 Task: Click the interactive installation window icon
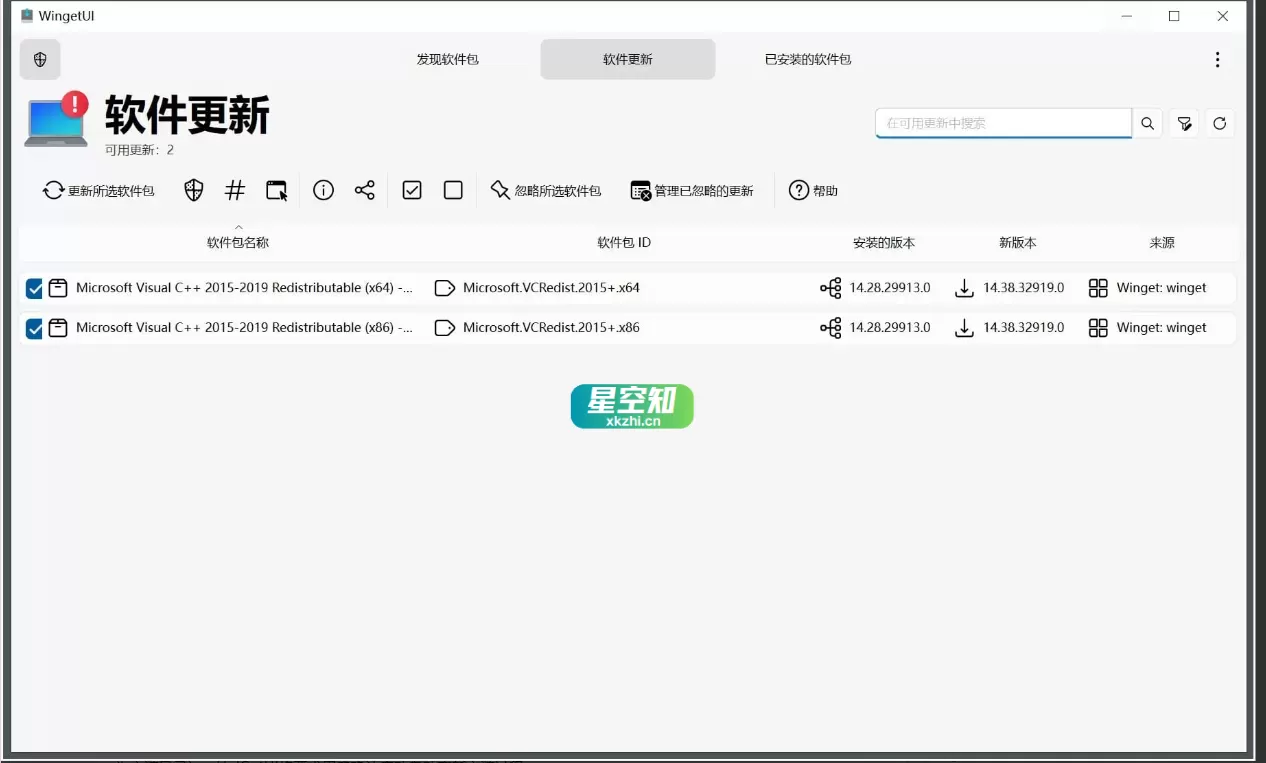tap(277, 190)
